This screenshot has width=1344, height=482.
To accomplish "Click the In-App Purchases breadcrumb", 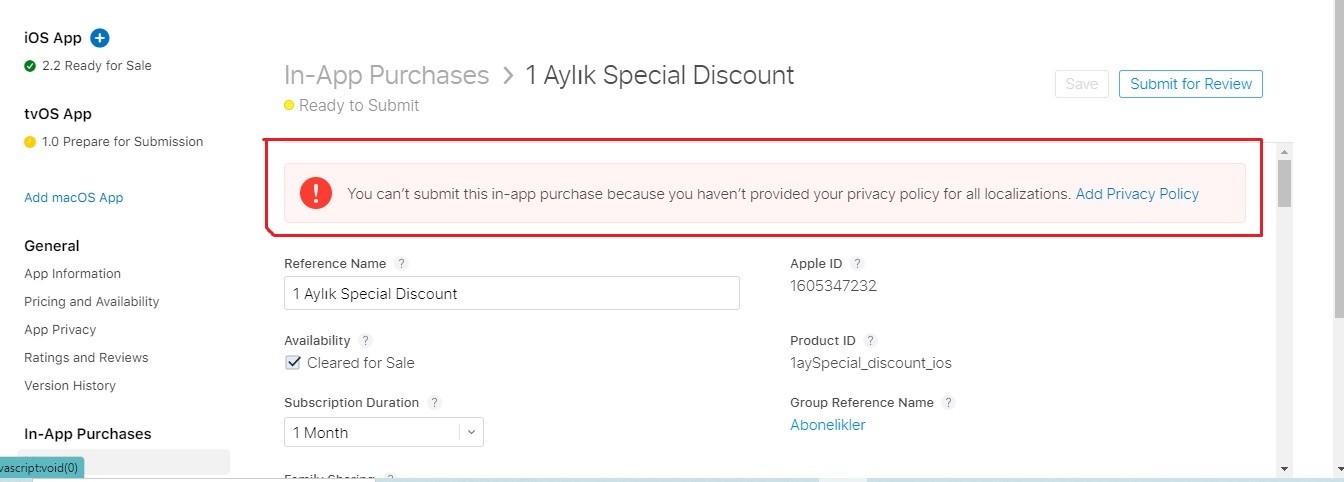I will [386, 75].
